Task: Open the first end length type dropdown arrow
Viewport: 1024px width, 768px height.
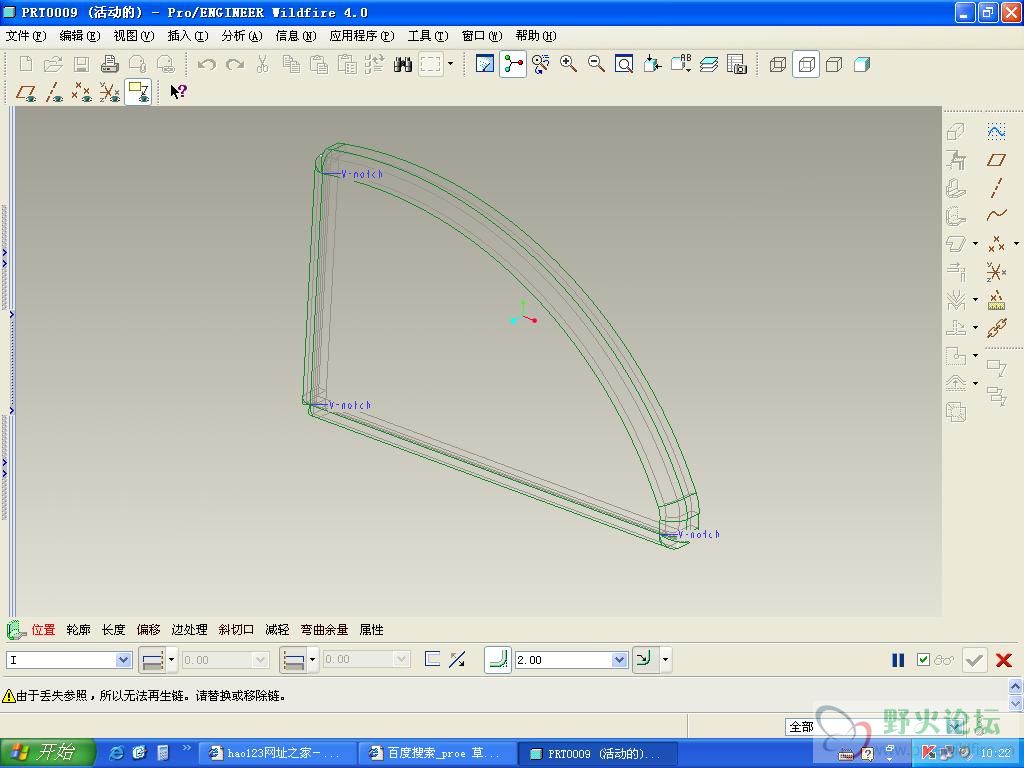Action: [172, 660]
